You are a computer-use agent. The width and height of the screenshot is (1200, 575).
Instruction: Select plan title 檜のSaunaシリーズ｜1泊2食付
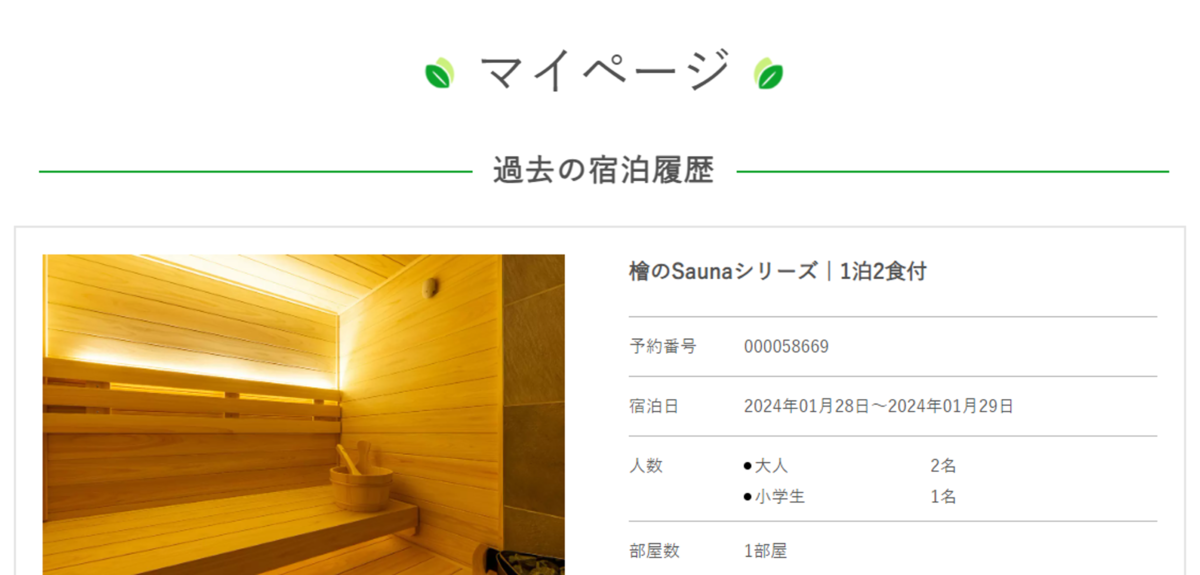(777, 271)
